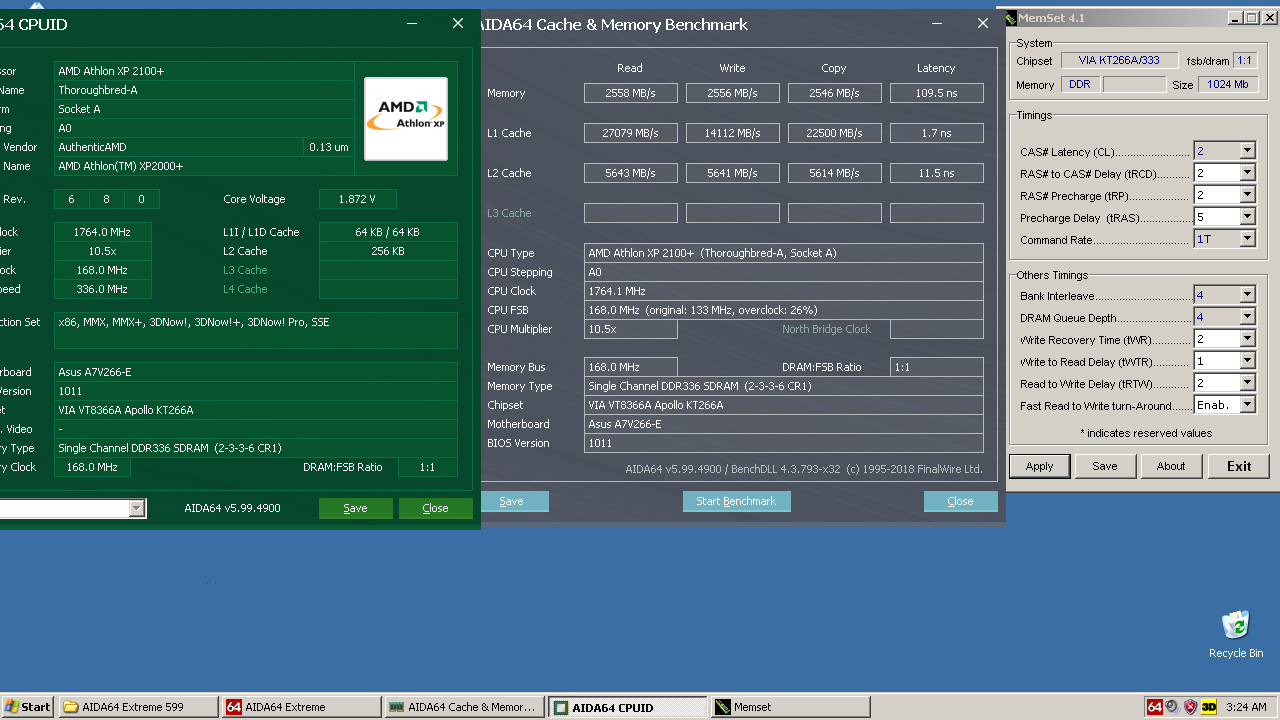The width and height of the screenshot is (1280, 720).
Task: Open Fast Read to Write turn-Around dropdown
Action: [x=1247, y=405]
